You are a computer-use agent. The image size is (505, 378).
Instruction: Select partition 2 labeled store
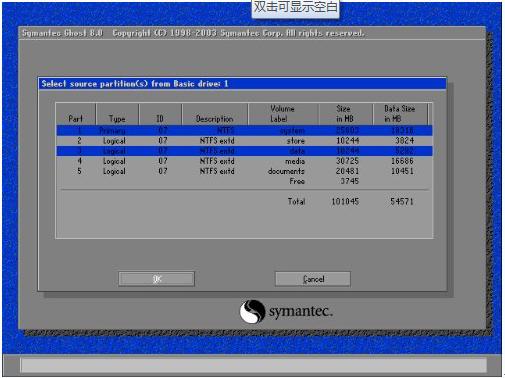coord(244,141)
